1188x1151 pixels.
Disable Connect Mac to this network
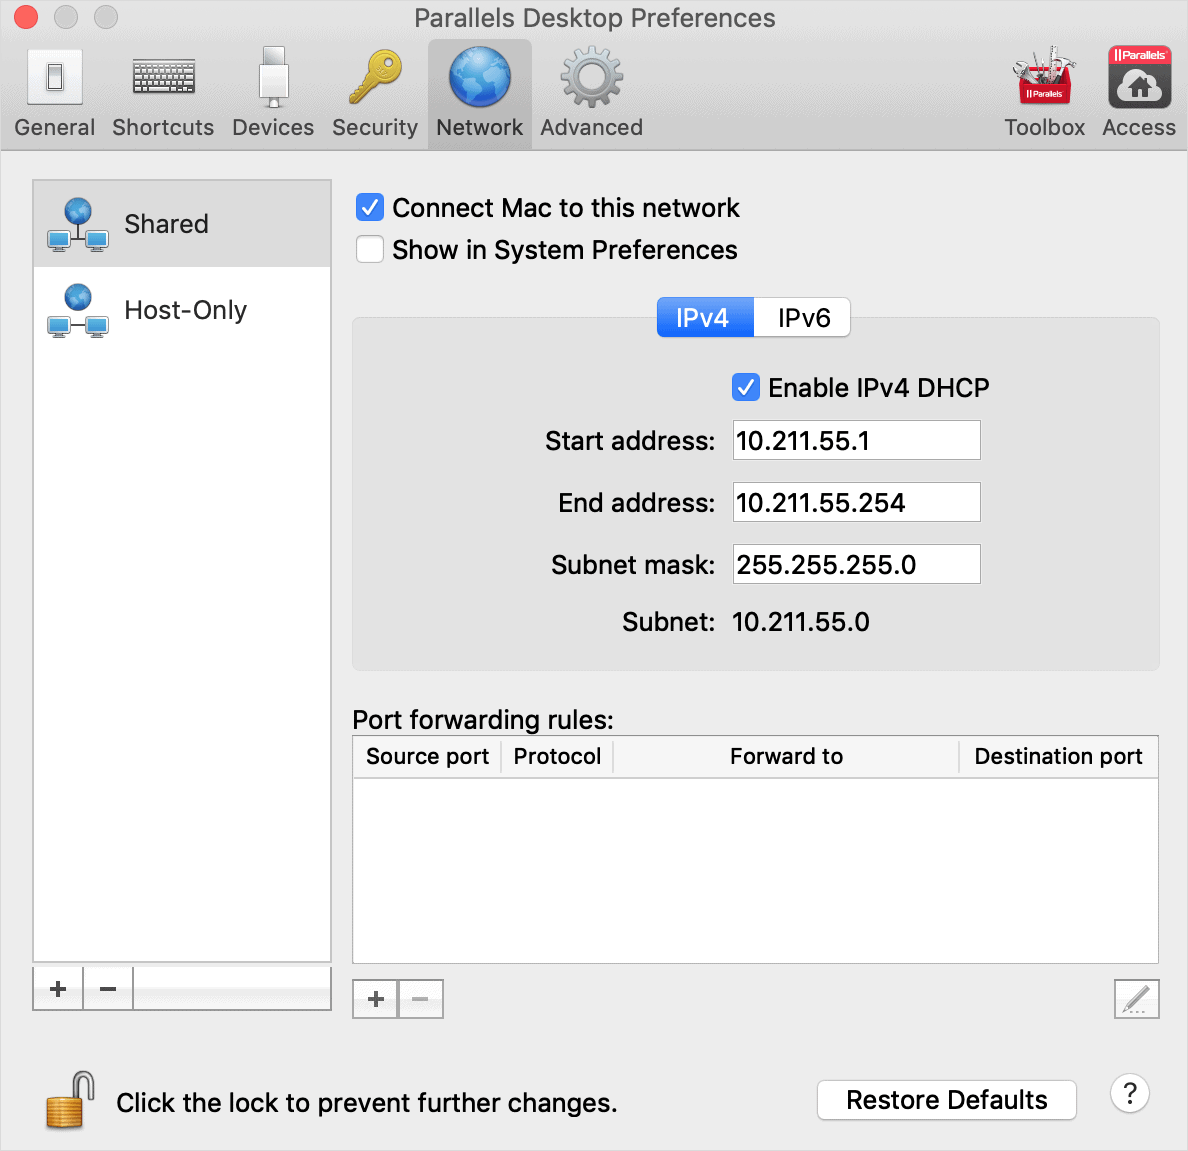click(370, 207)
